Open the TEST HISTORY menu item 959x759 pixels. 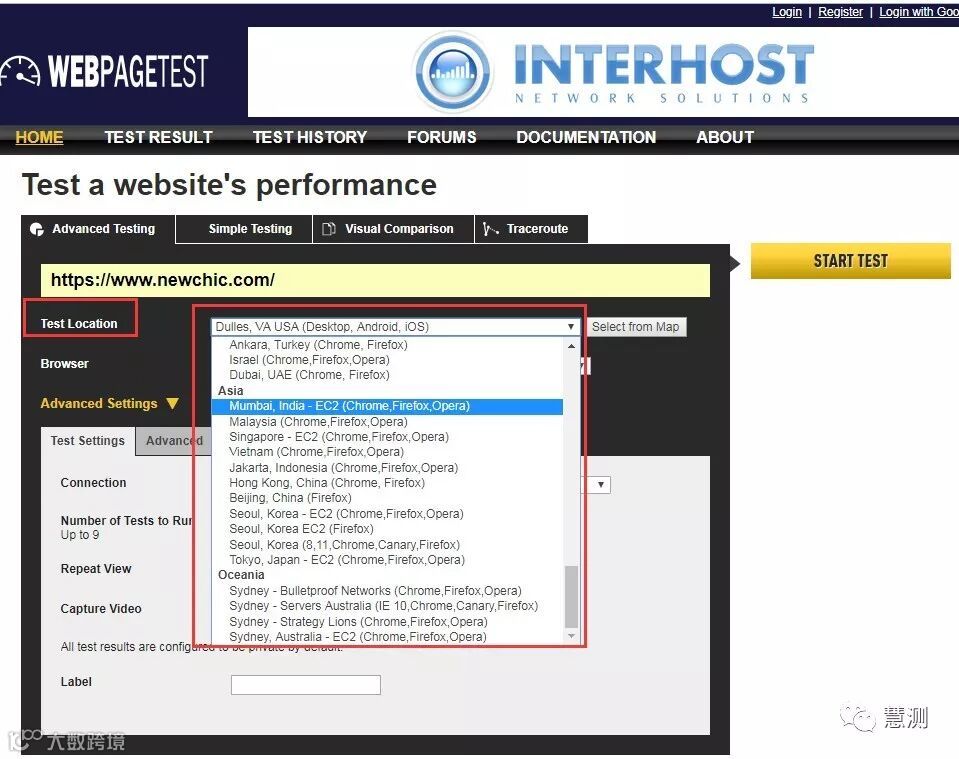pyautogui.click(x=310, y=137)
